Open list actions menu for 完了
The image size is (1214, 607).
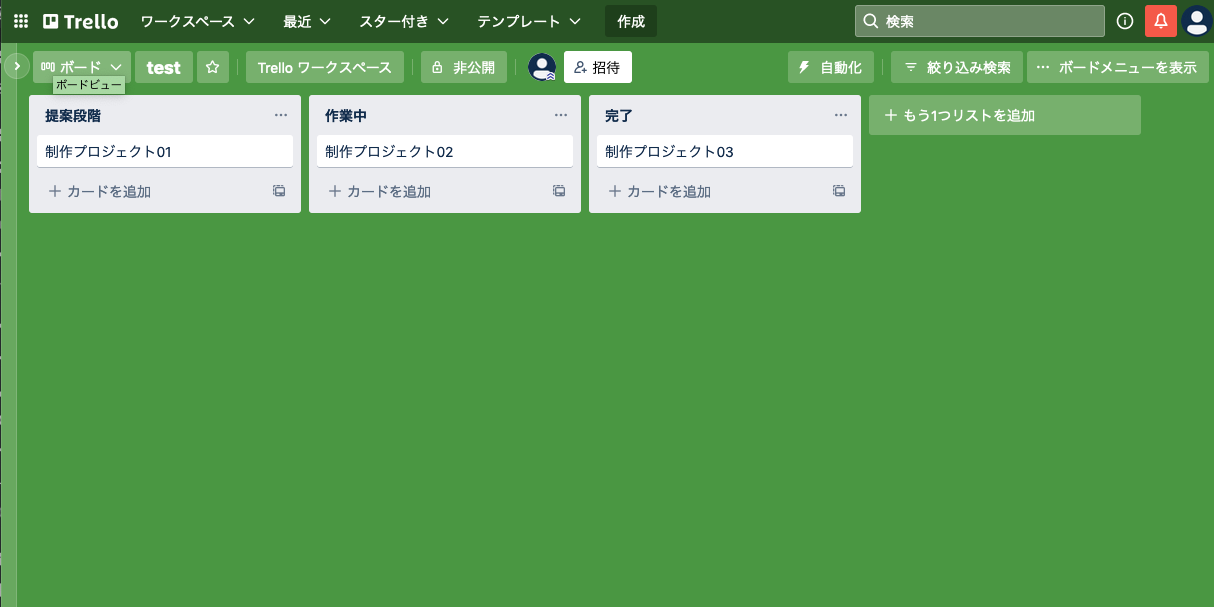click(x=841, y=115)
